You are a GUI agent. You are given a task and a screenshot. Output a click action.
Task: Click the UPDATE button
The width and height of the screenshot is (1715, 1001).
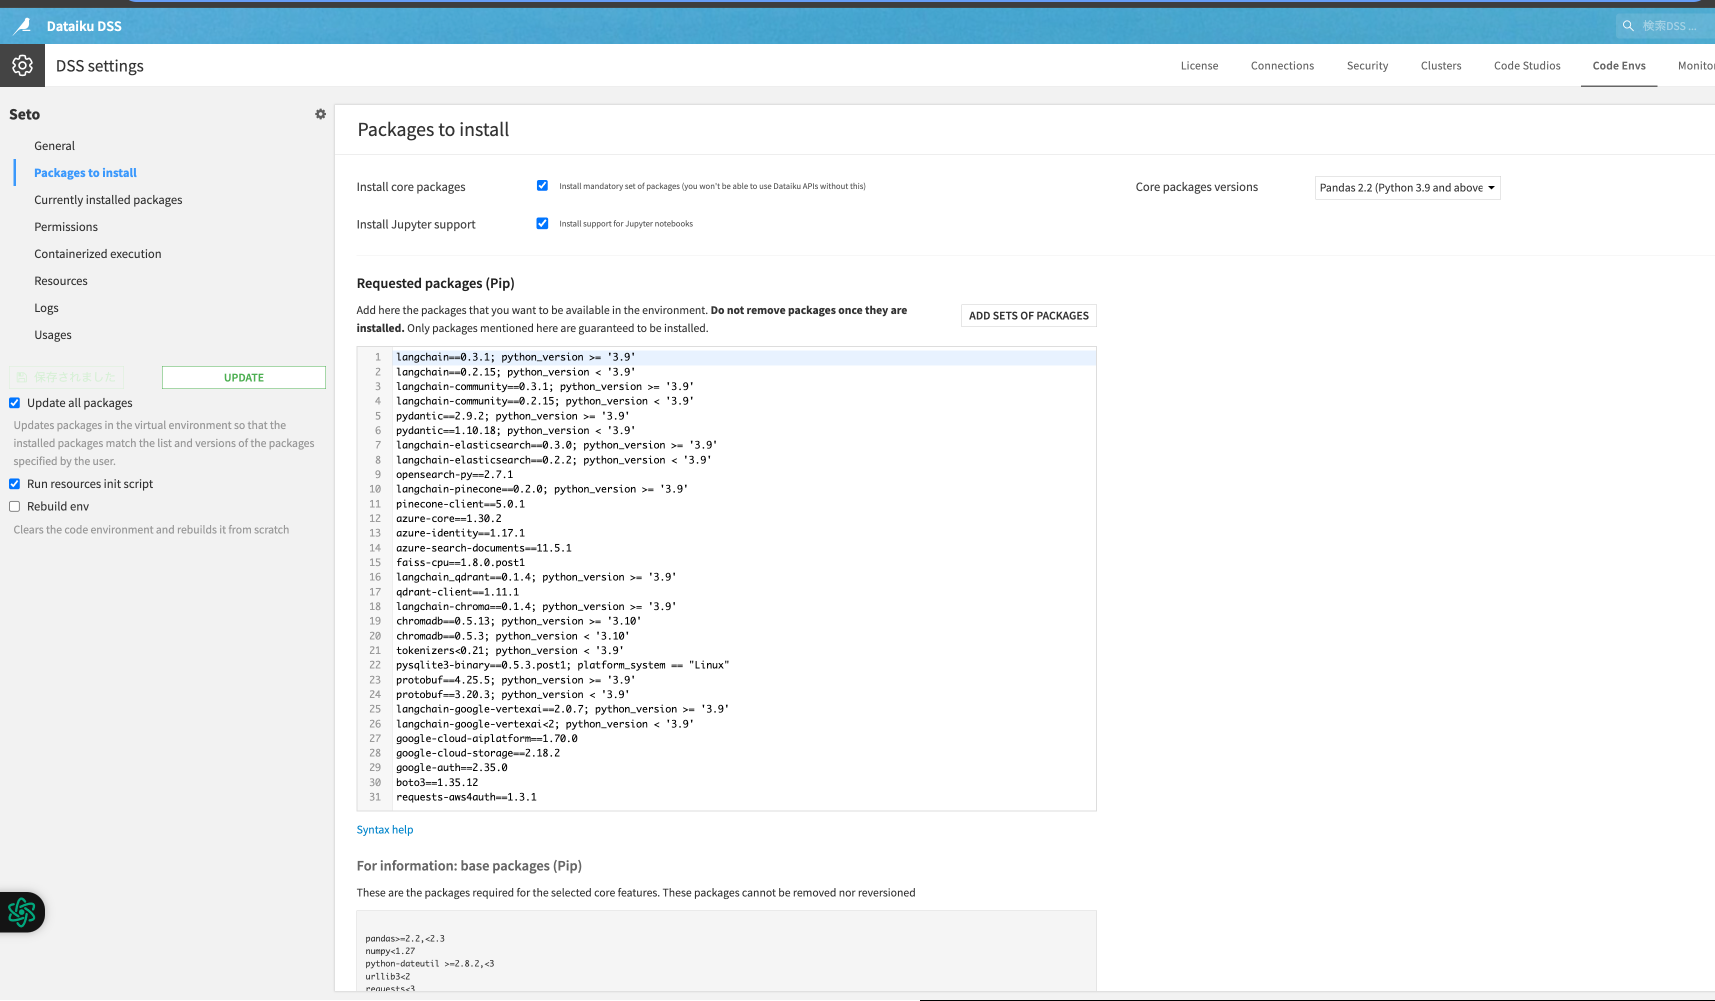click(x=243, y=377)
